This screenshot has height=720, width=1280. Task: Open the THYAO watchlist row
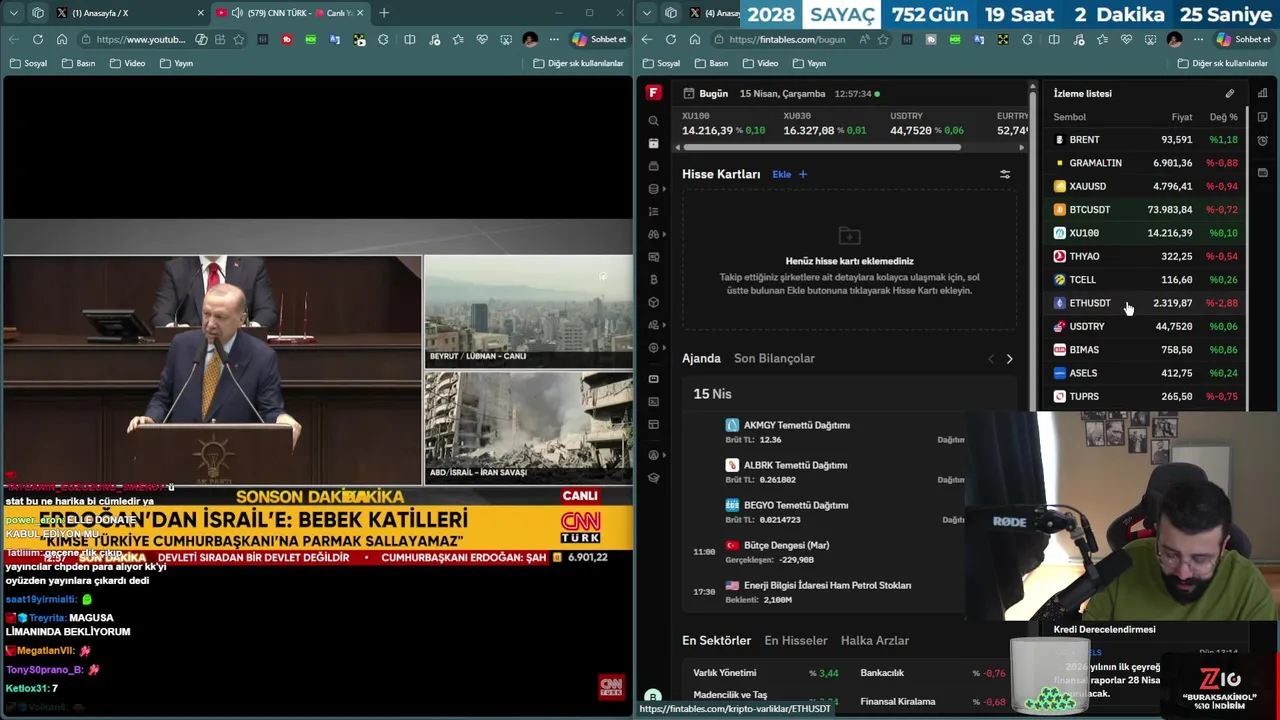coord(1146,256)
